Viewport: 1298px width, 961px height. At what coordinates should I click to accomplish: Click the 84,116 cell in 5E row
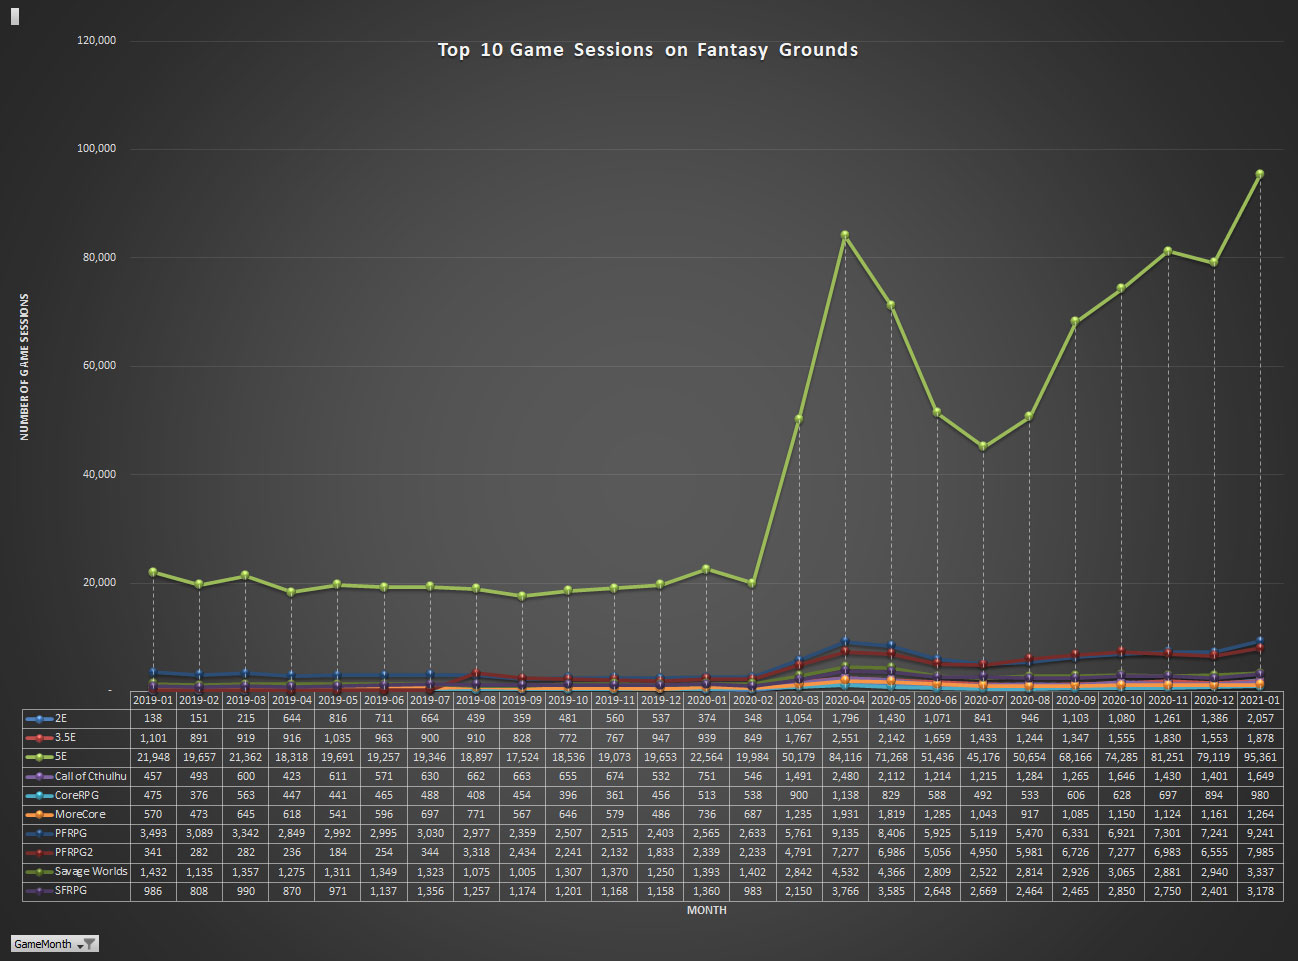845,757
